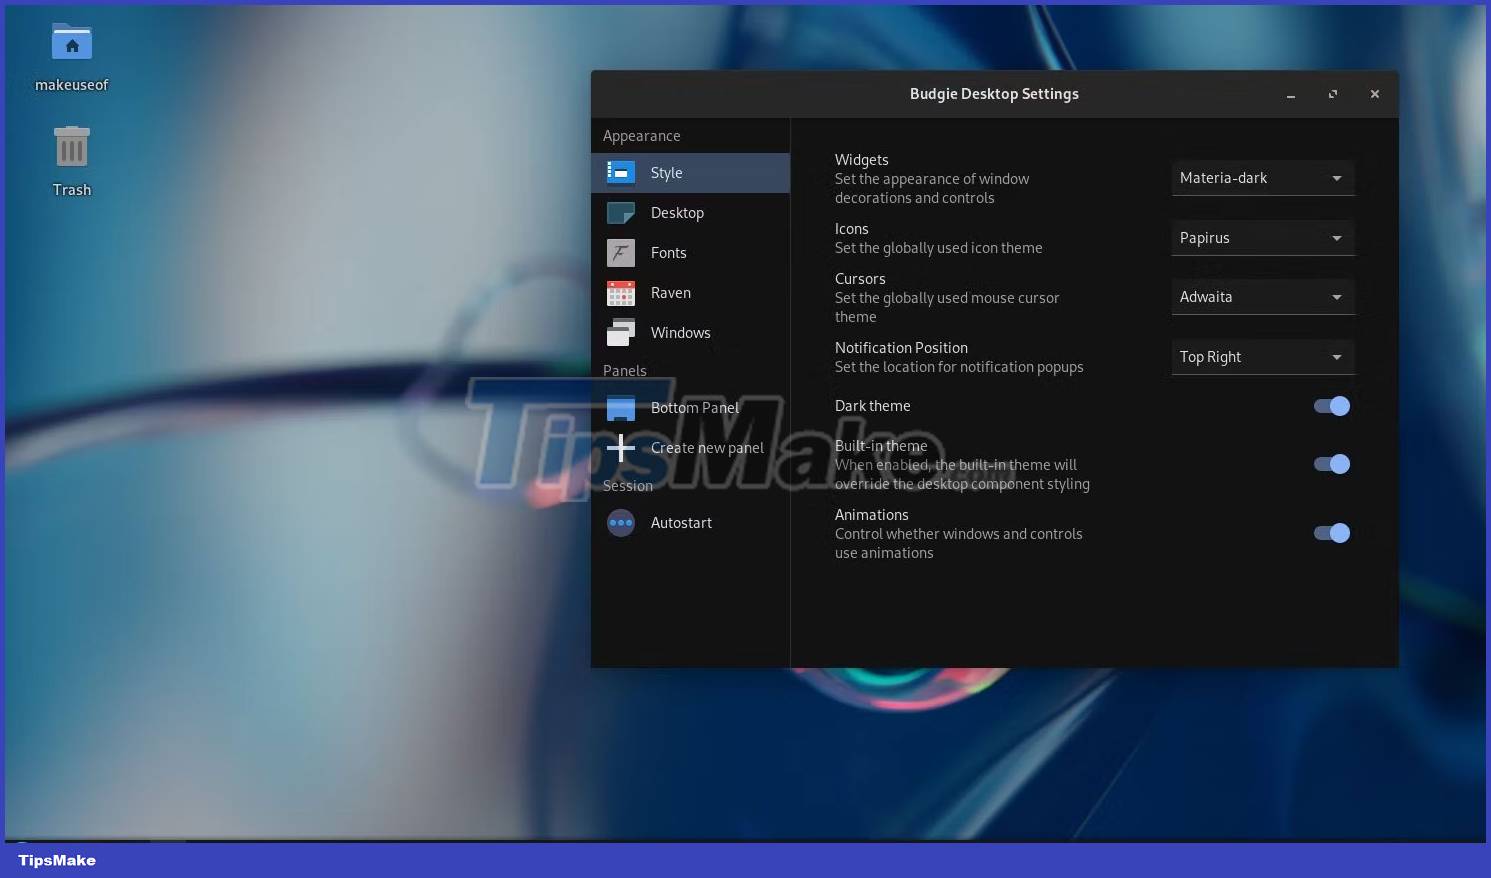The image size is (1491, 878).
Task: Click the Built-in theme label
Action: (881, 446)
